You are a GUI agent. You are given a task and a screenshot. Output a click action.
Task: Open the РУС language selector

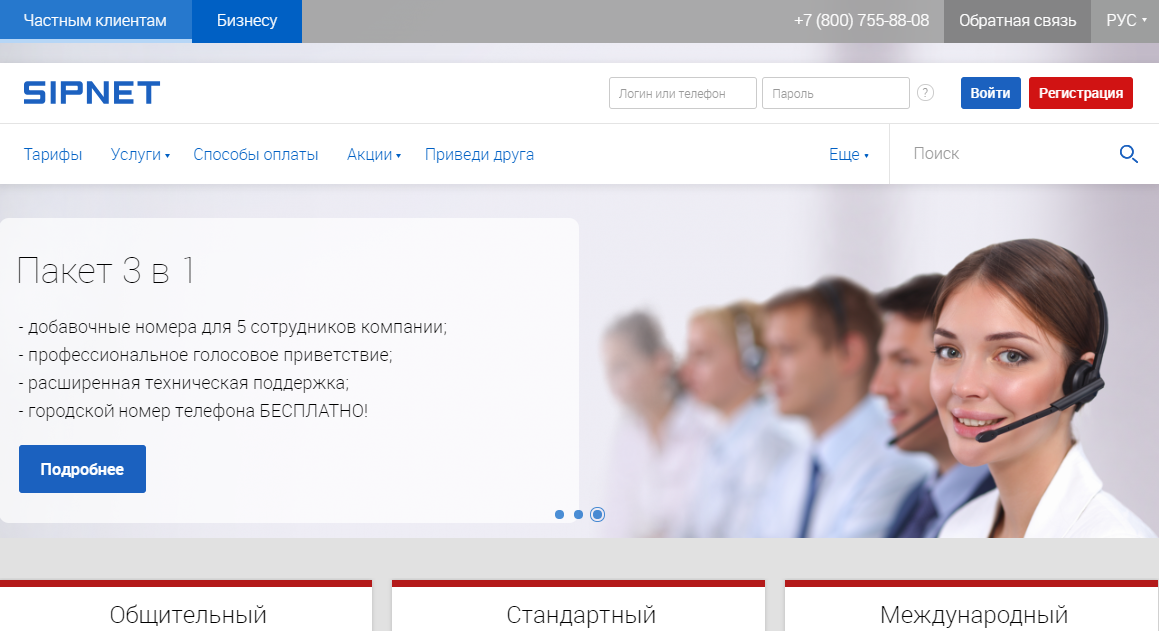1125,20
